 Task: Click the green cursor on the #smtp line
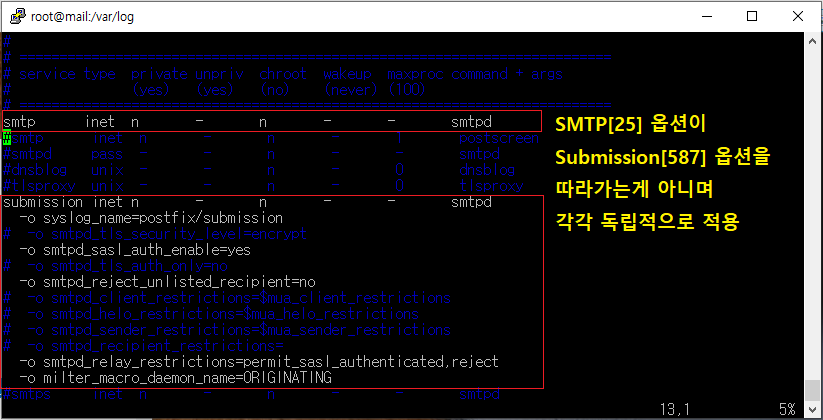(x=7, y=138)
